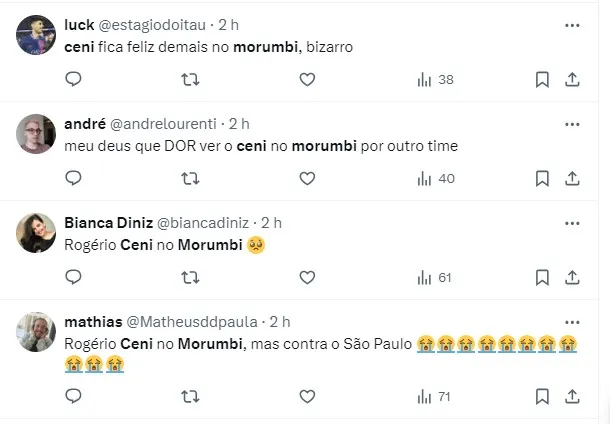View analytics showing 38 views

(x=435, y=79)
